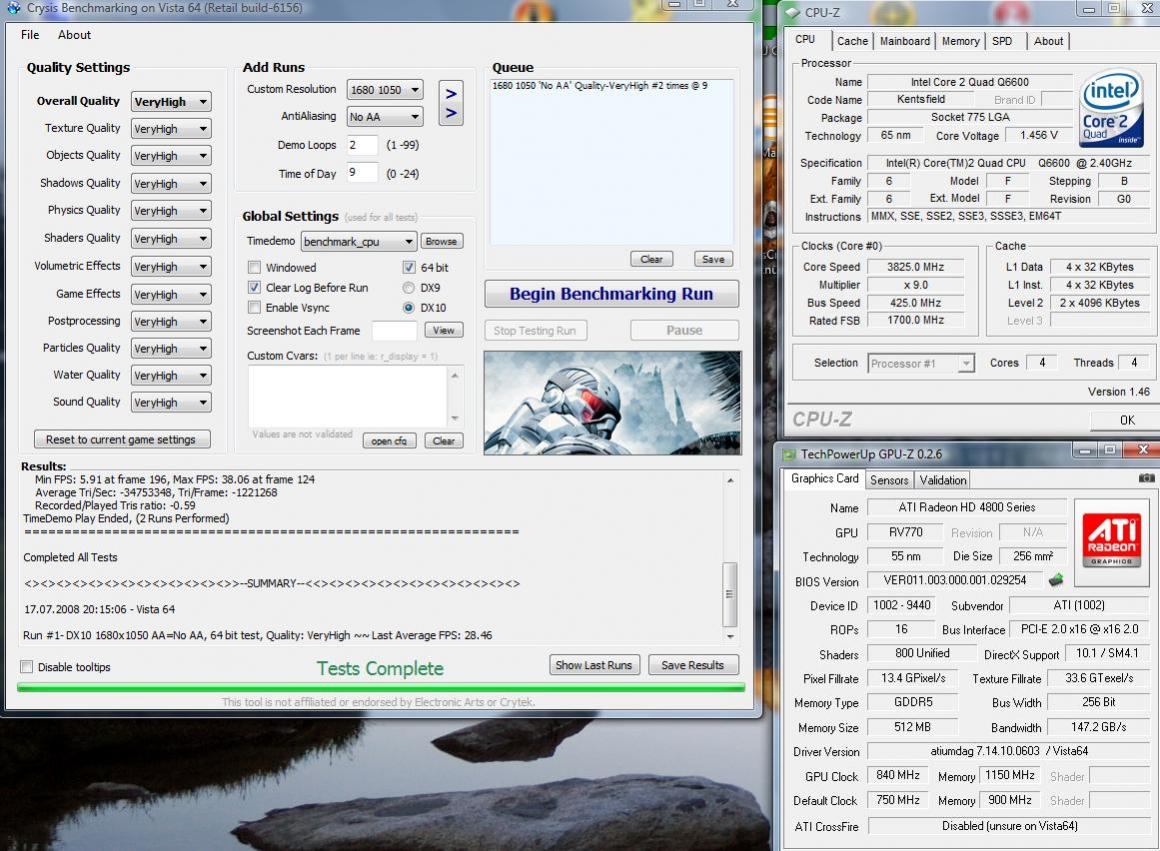This screenshot has height=851, width=1160.
Task: Select the DX9 radio button
Action: pyautogui.click(x=408, y=287)
